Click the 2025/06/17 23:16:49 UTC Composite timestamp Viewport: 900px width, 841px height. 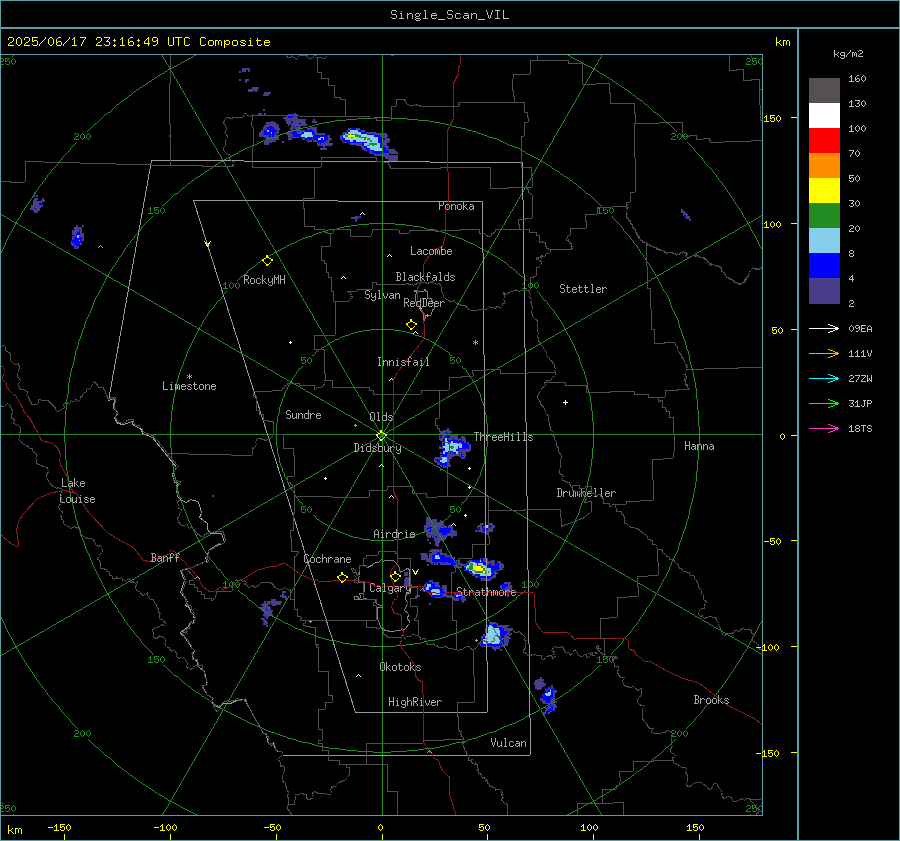coord(138,42)
